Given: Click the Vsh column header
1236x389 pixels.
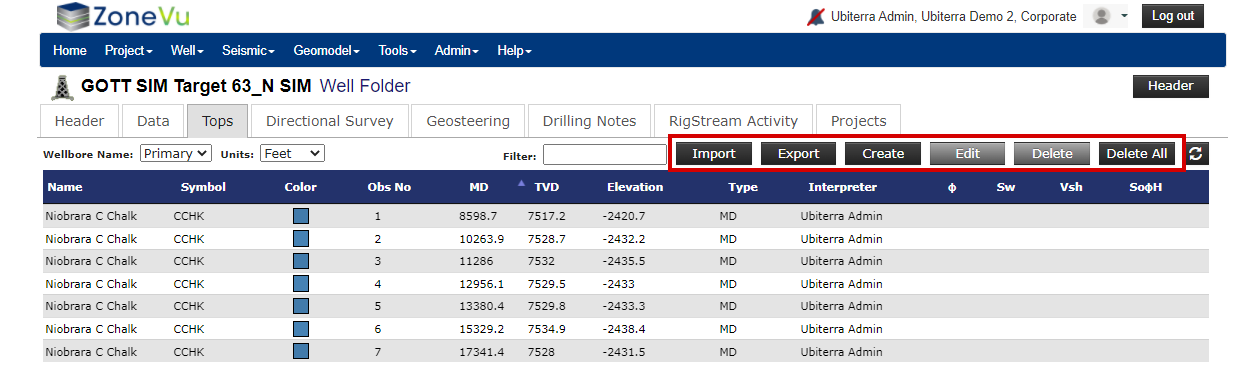Looking at the screenshot, I should 1071,187.
